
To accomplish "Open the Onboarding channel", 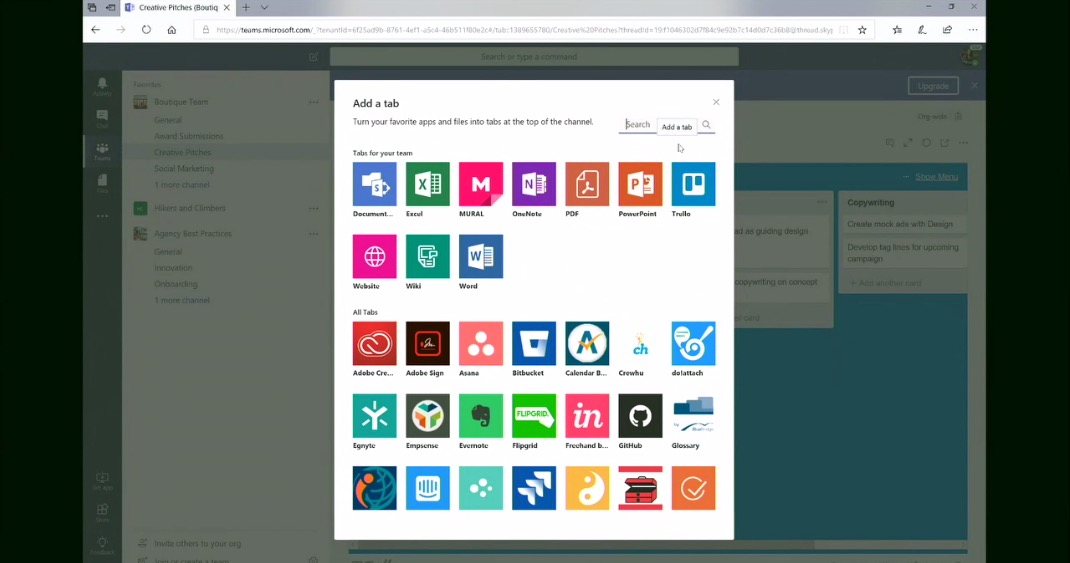I will click(175, 284).
